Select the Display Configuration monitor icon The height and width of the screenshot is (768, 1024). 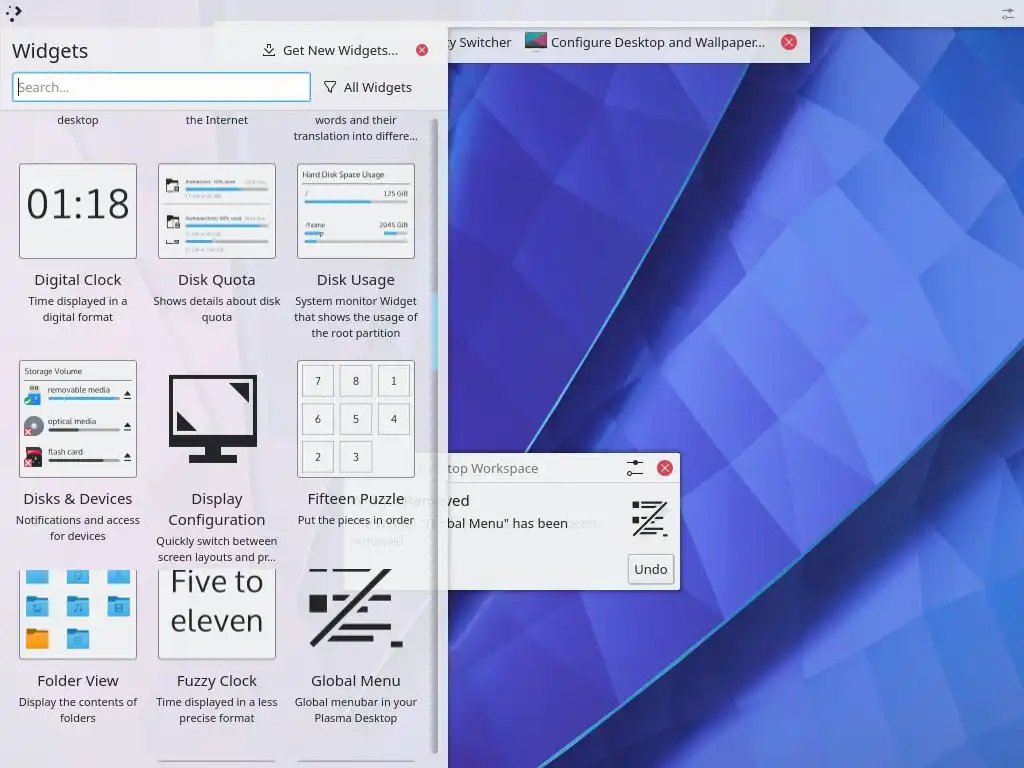pos(213,419)
